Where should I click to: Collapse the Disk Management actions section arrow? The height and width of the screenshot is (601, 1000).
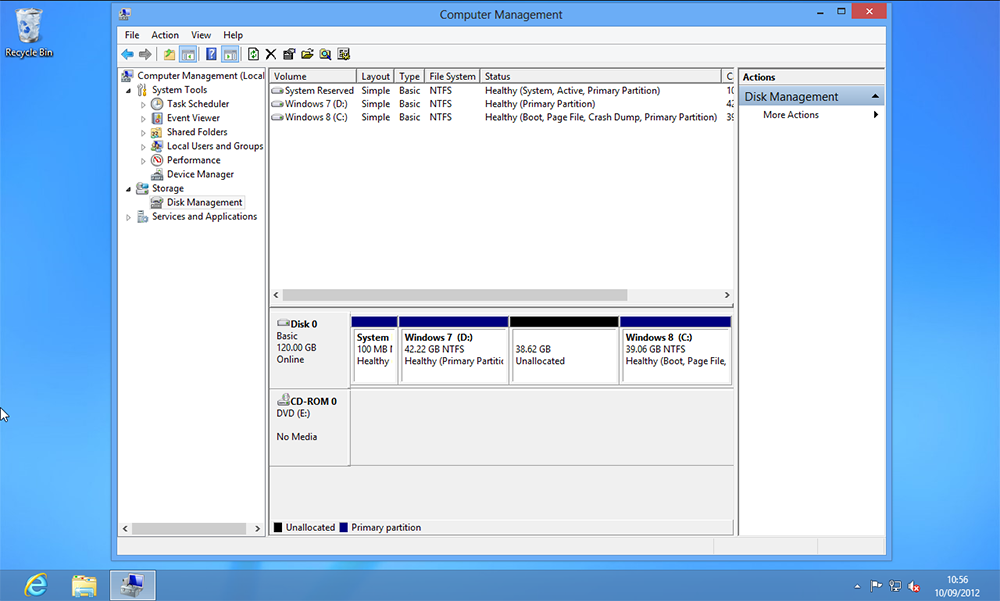click(875, 96)
